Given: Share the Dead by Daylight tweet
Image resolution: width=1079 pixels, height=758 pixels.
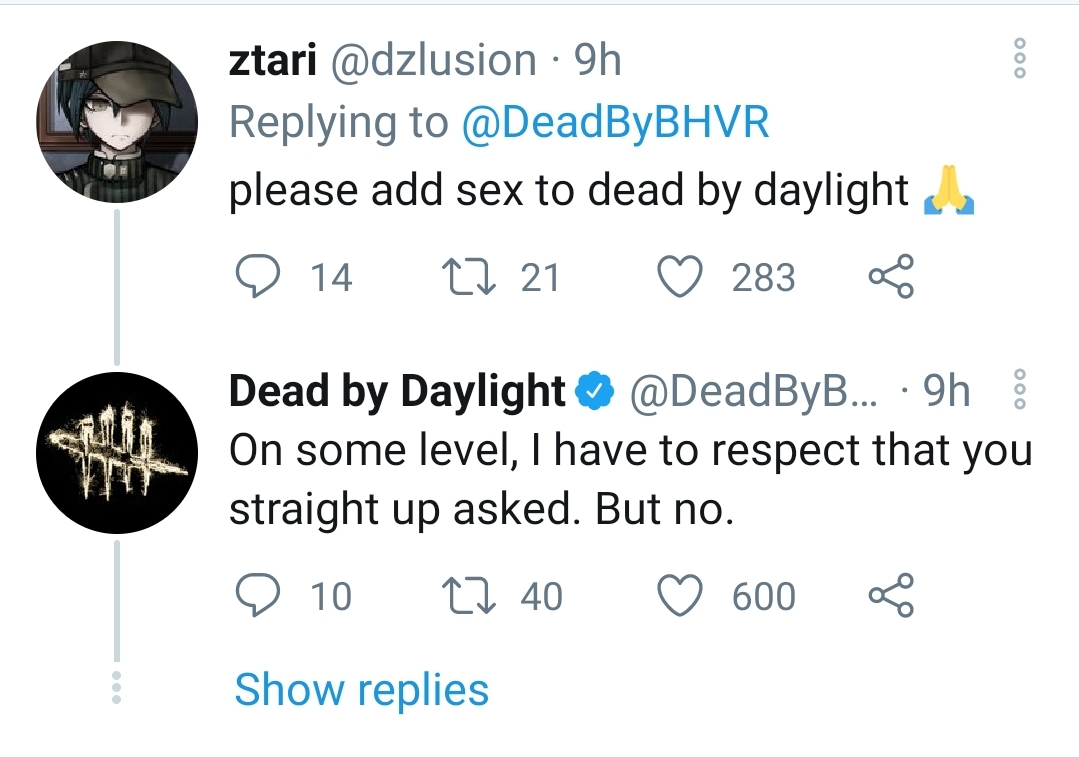Looking at the screenshot, I should click(x=891, y=594).
